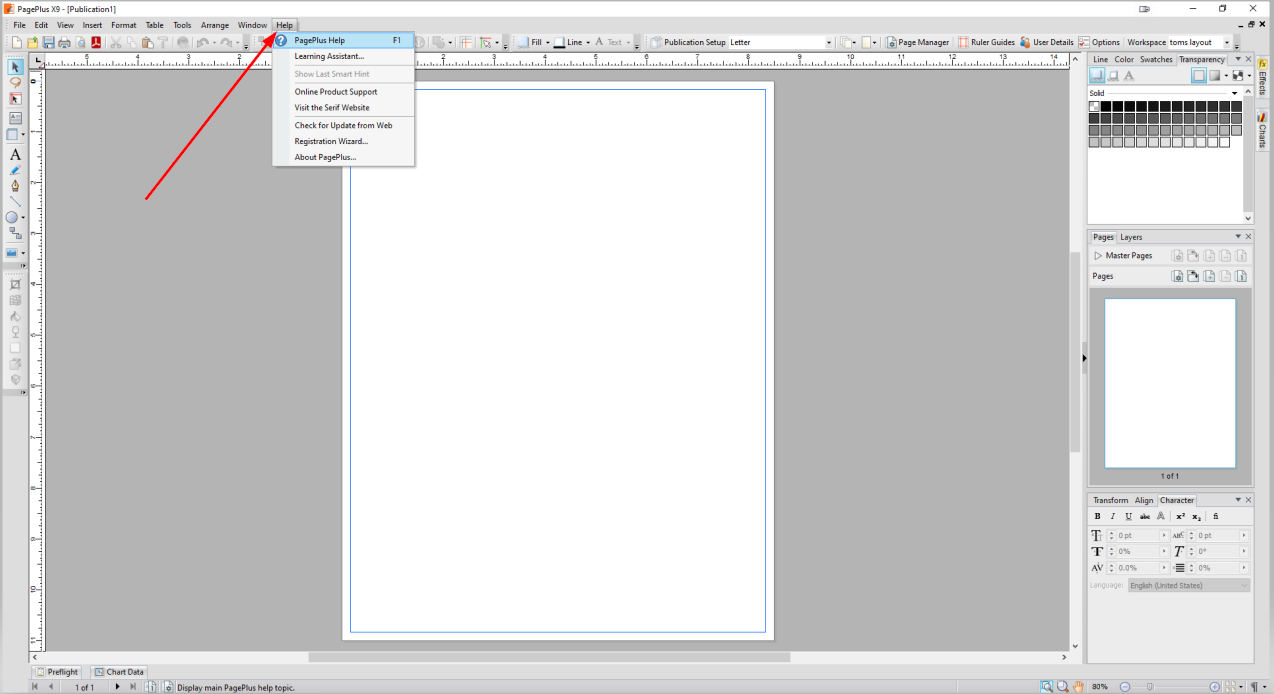Click the Format Painter icon

(x=163, y=42)
